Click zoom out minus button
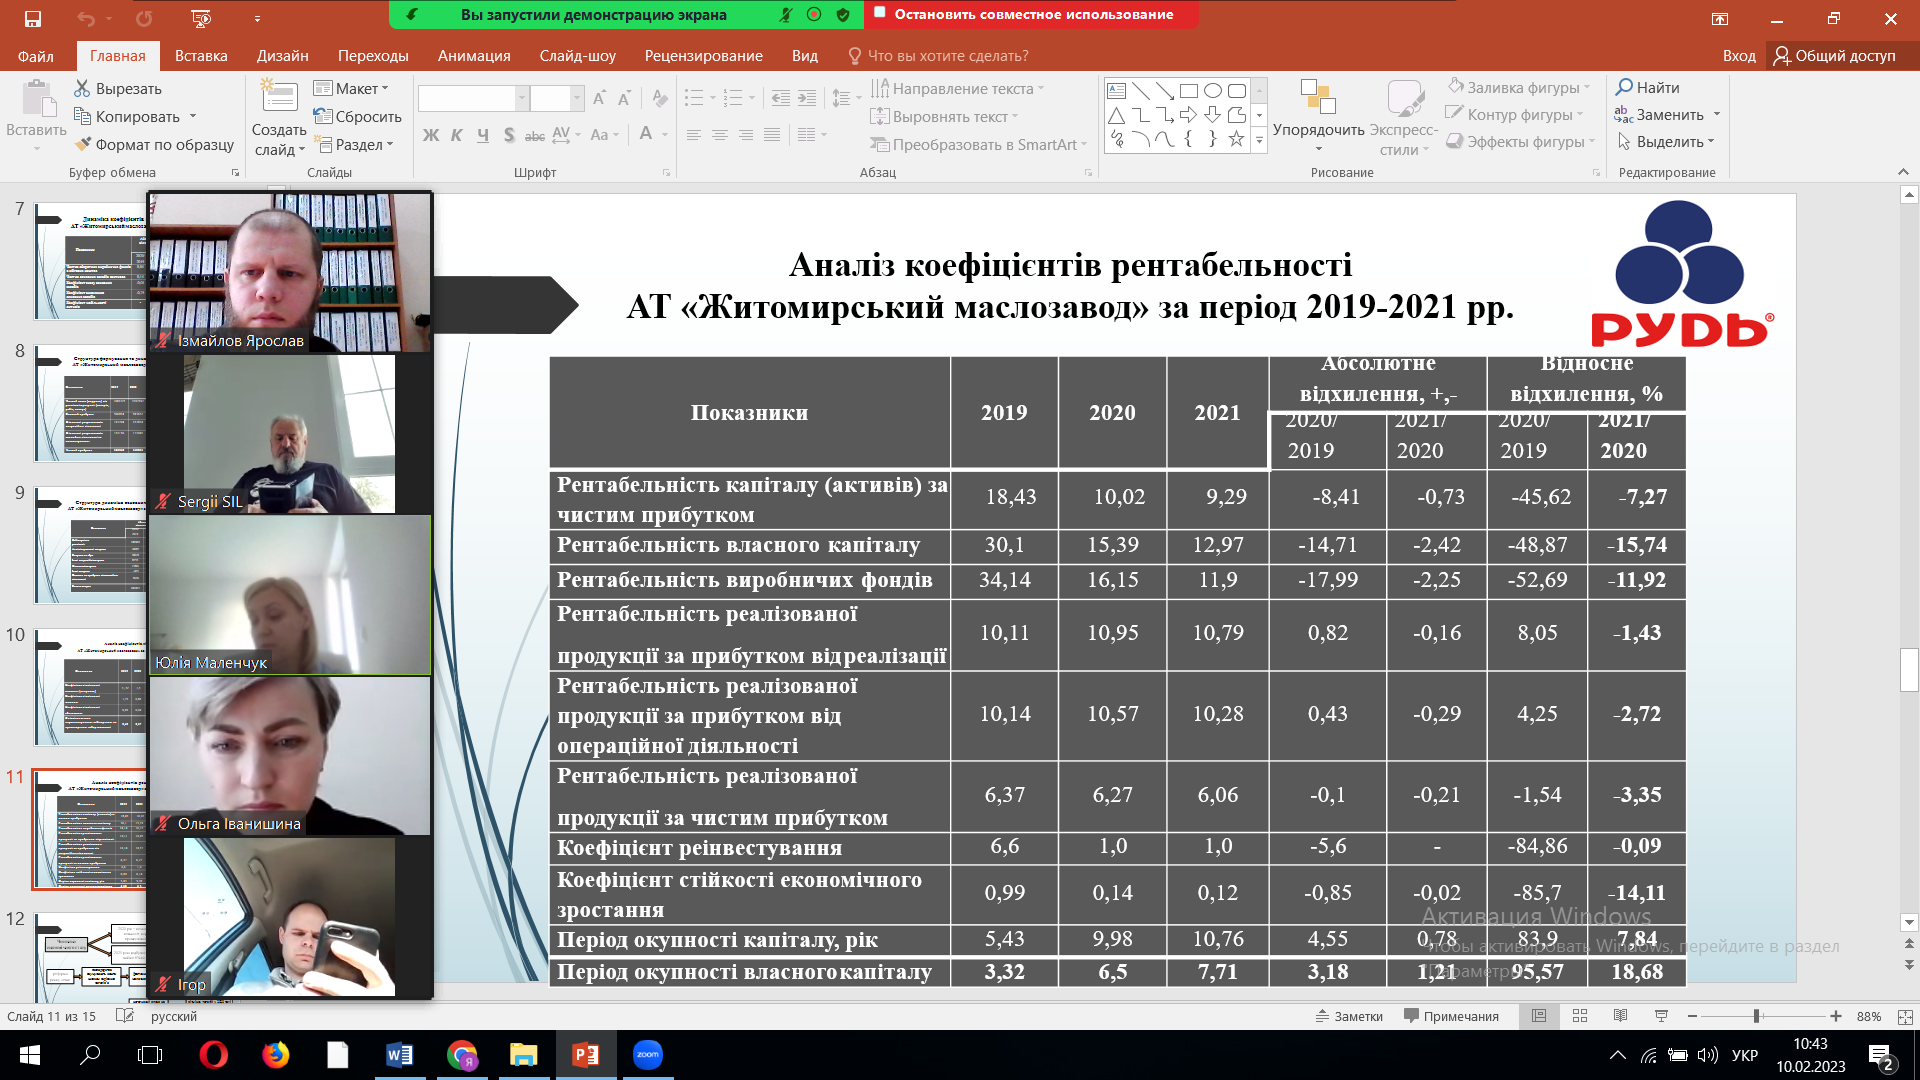This screenshot has width=1920, height=1080. coord(1692,1016)
